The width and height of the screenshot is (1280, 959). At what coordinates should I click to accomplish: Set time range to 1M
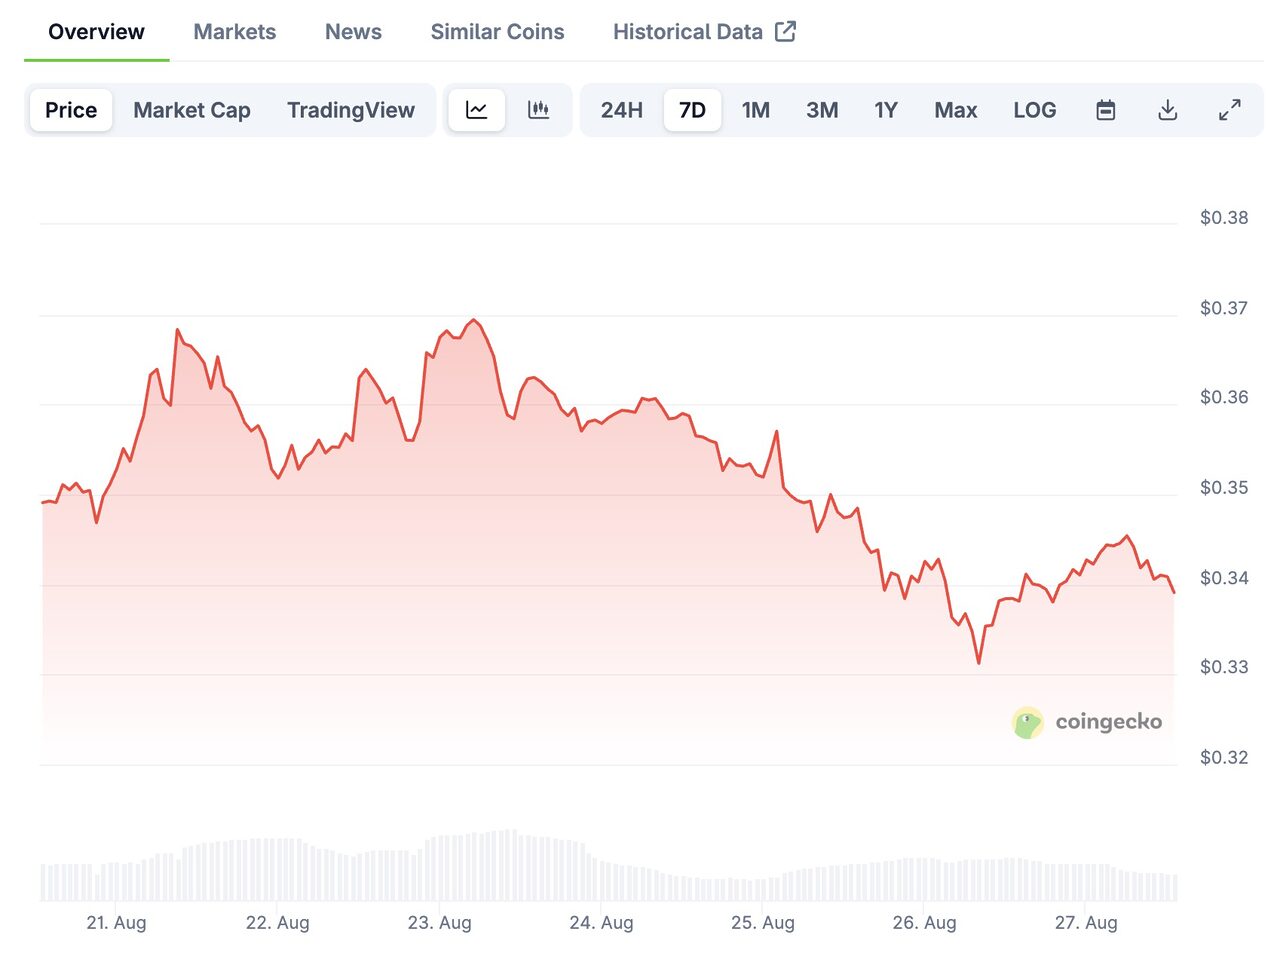(x=755, y=110)
